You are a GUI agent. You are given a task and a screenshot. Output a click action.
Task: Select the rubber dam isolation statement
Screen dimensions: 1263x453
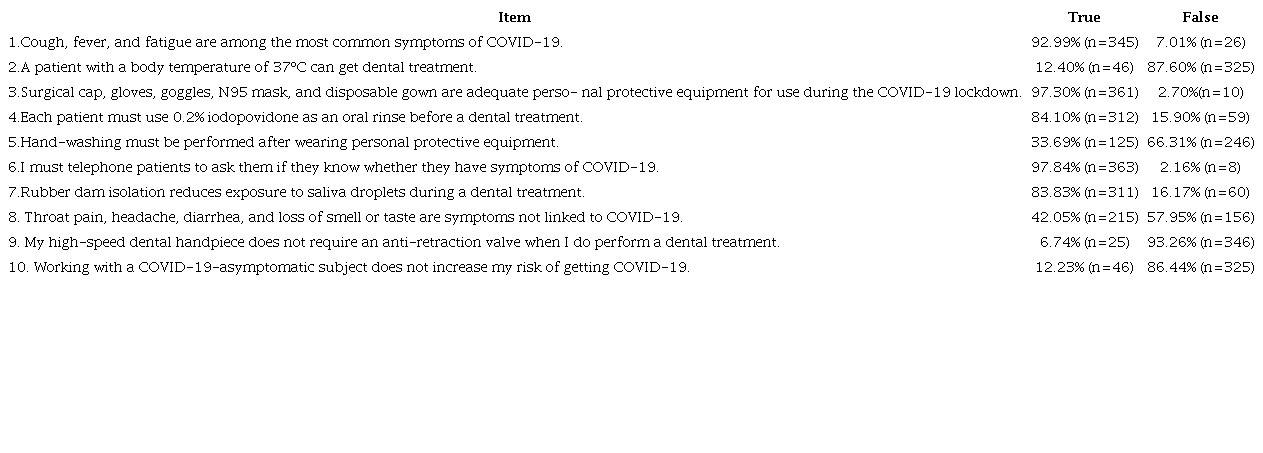pyautogui.click(x=297, y=192)
